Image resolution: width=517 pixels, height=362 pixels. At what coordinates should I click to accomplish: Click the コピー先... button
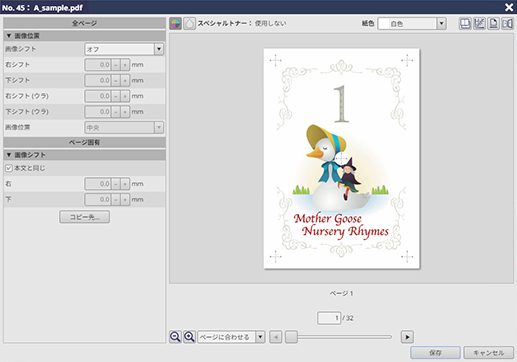84,217
